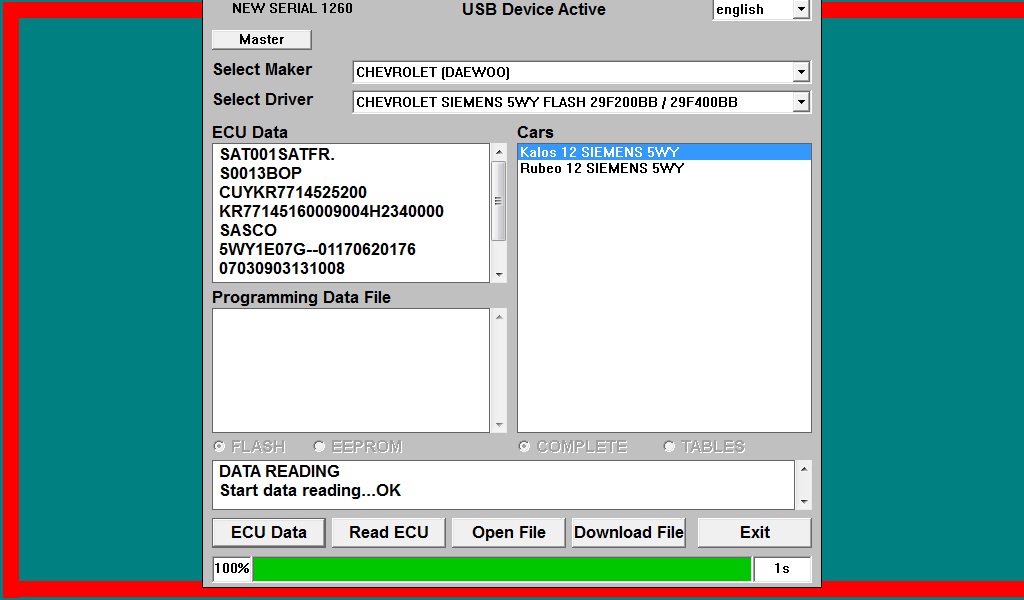The width and height of the screenshot is (1024, 600).
Task: Click ECU Data scrollbar up arrow
Action: 499,152
